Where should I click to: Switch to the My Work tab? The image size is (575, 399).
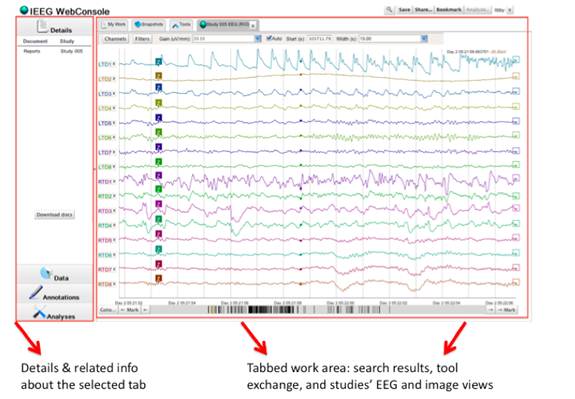(x=114, y=25)
